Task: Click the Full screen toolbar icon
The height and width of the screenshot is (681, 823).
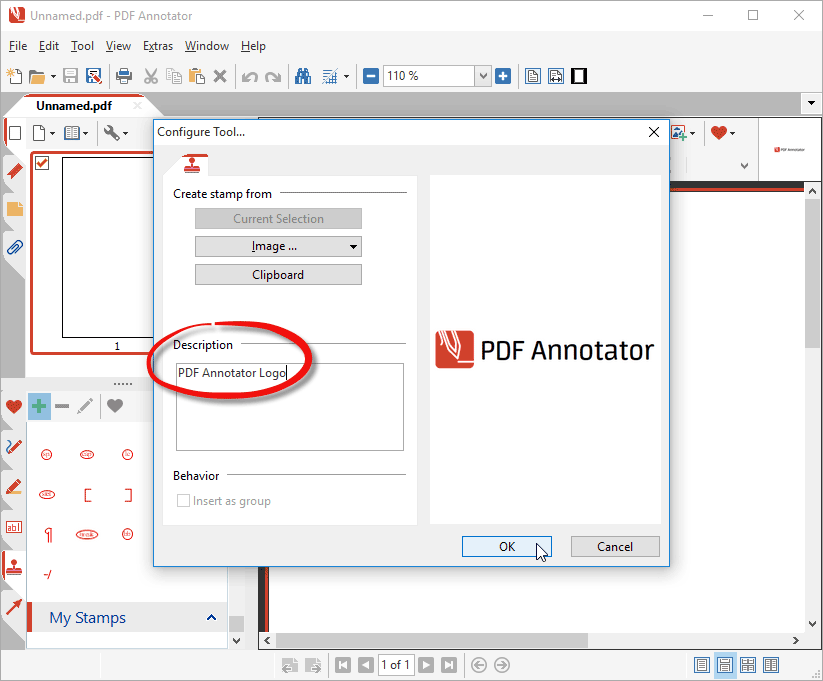Action: coord(579,77)
